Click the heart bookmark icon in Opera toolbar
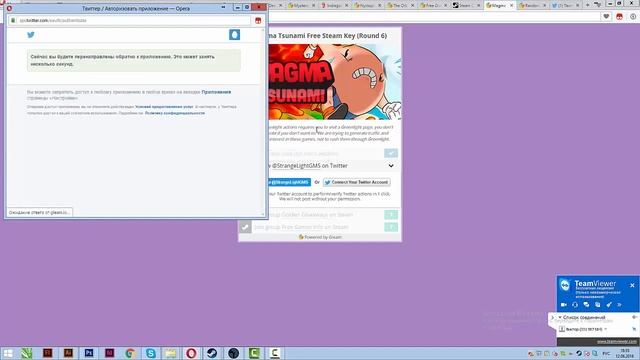640x360 pixels. 606,17
